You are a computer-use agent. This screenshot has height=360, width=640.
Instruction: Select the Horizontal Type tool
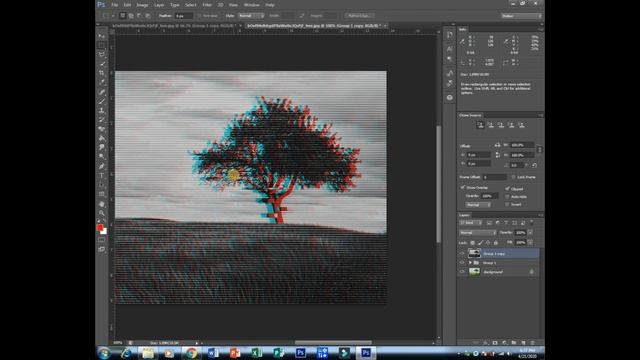click(101, 176)
